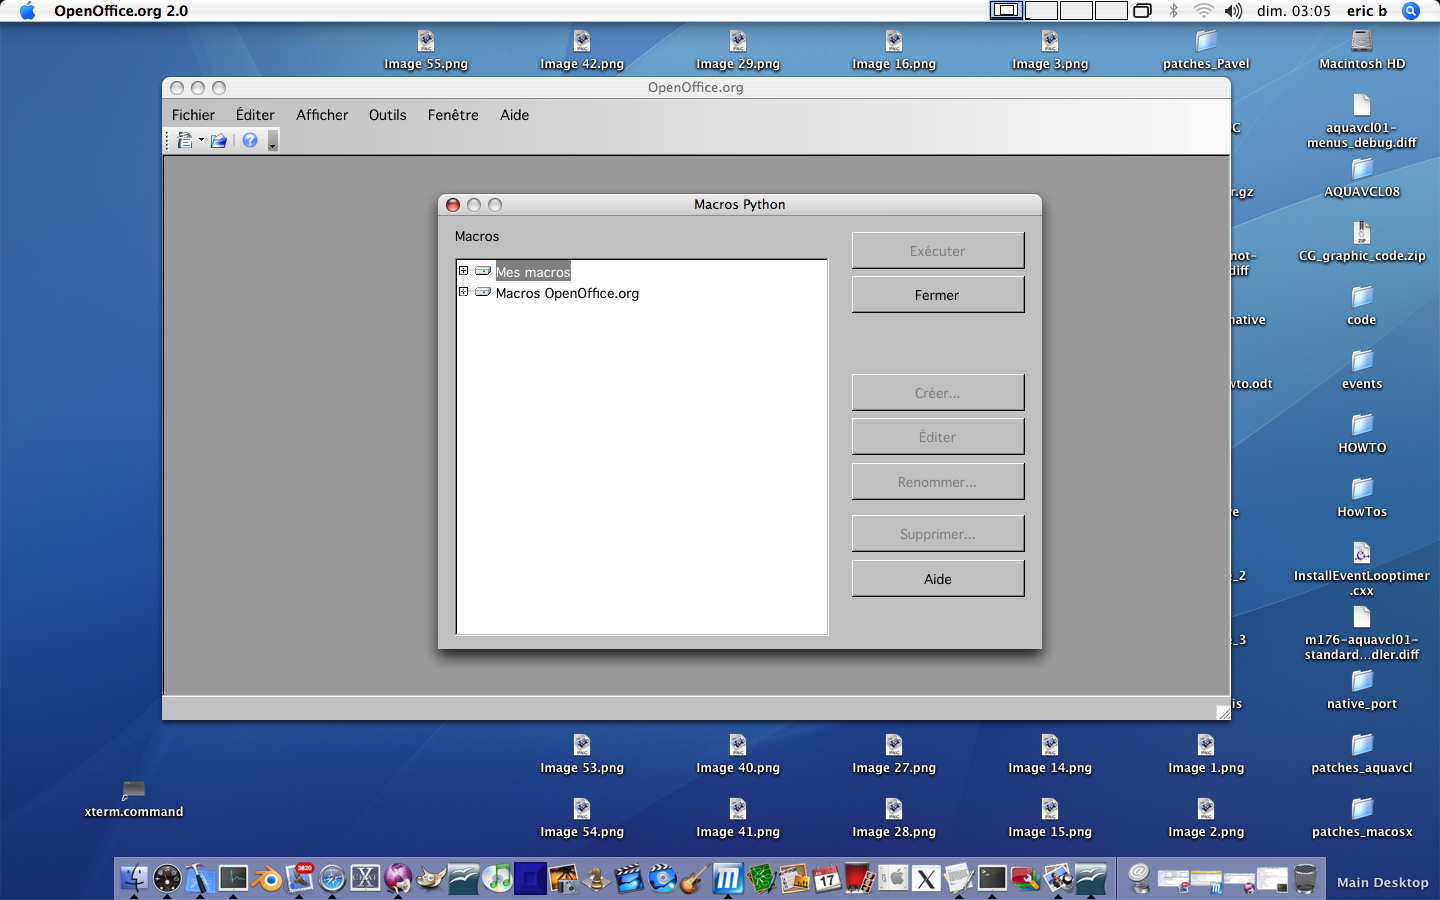The image size is (1440, 900).
Task: Open the Fichier menu
Action: [193, 115]
